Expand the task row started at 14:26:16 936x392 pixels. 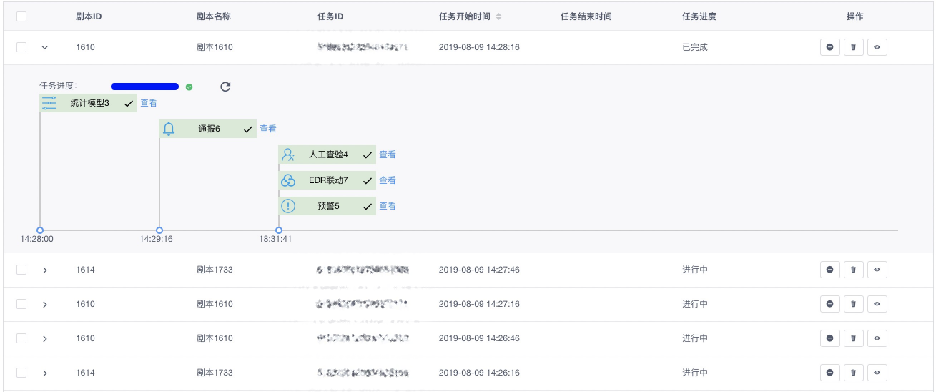(45, 373)
